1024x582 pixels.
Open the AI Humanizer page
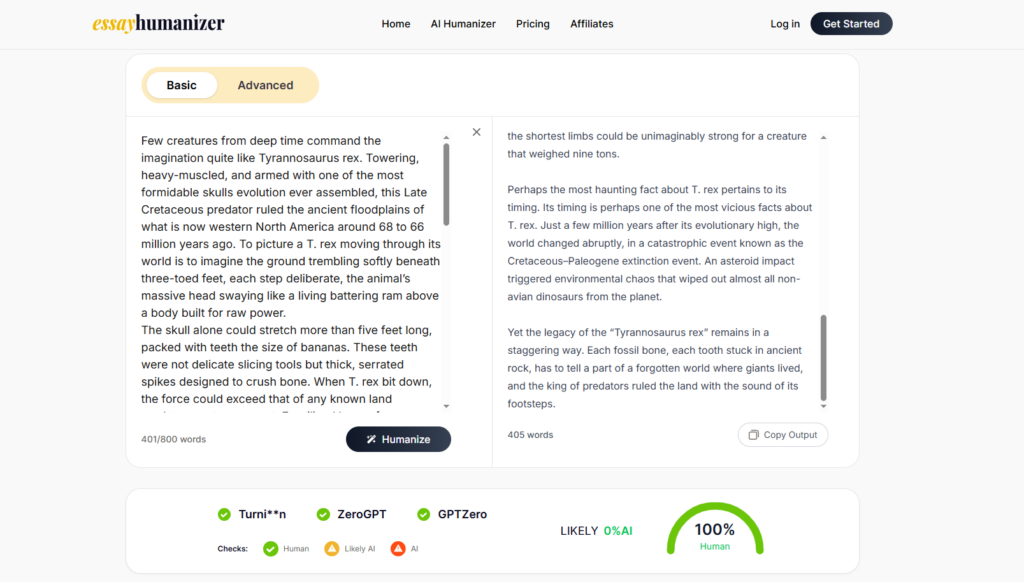(463, 24)
